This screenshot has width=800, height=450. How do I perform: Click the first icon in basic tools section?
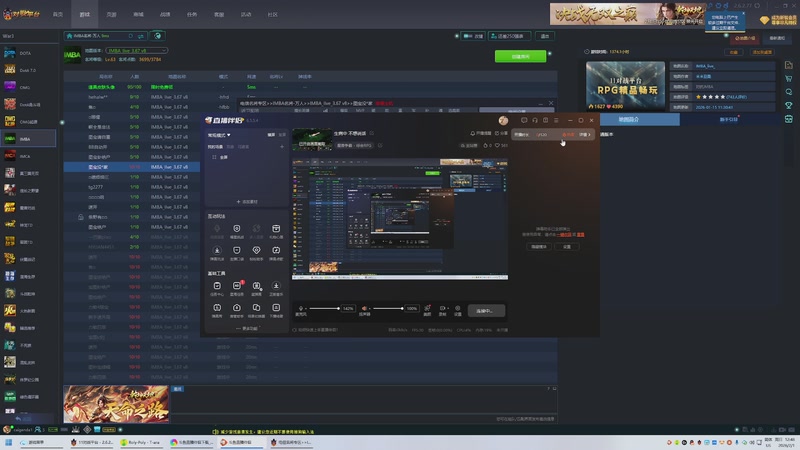coord(217,286)
